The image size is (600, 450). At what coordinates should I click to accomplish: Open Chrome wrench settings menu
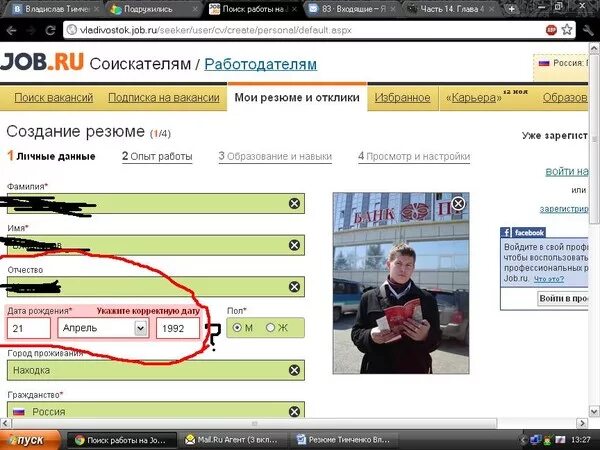click(x=588, y=30)
